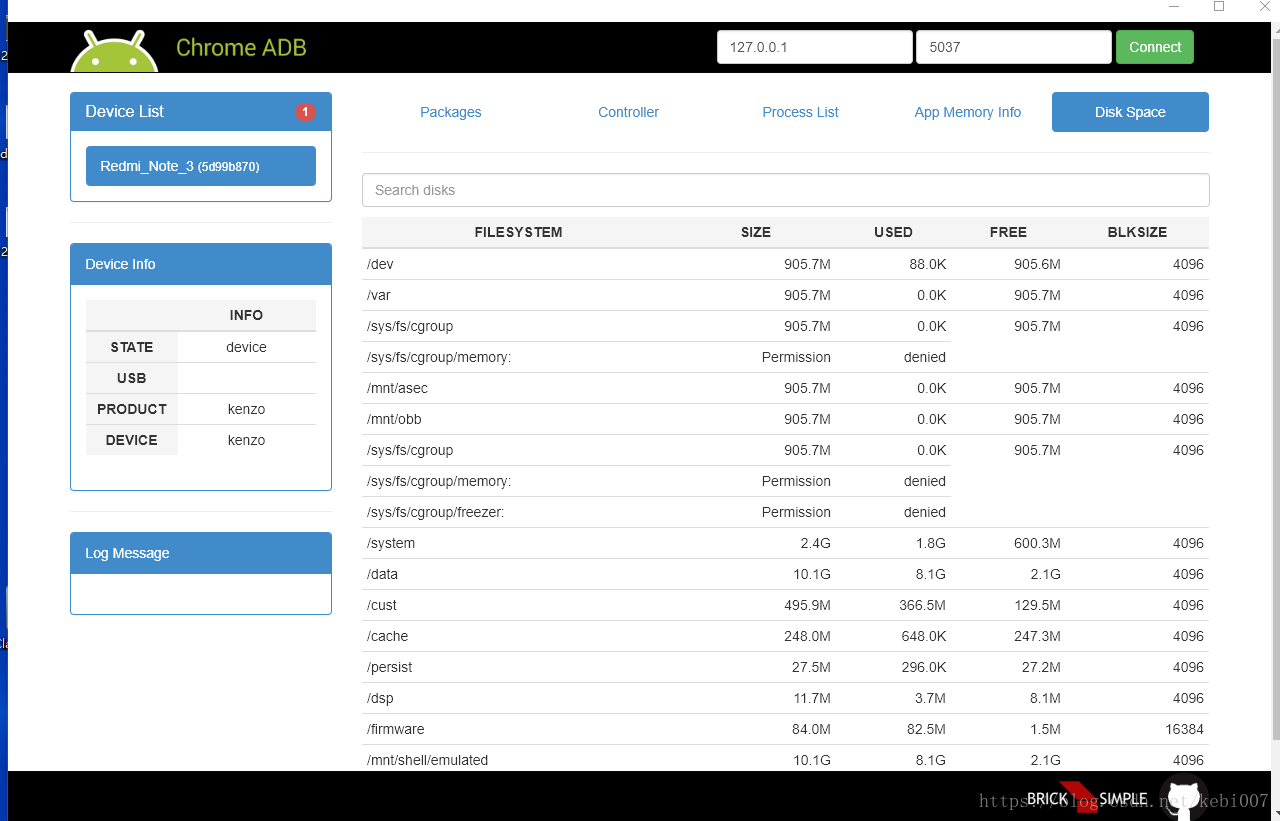Click the red device count badge
The height and width of the screenshot is (821, 1280).
305,112
